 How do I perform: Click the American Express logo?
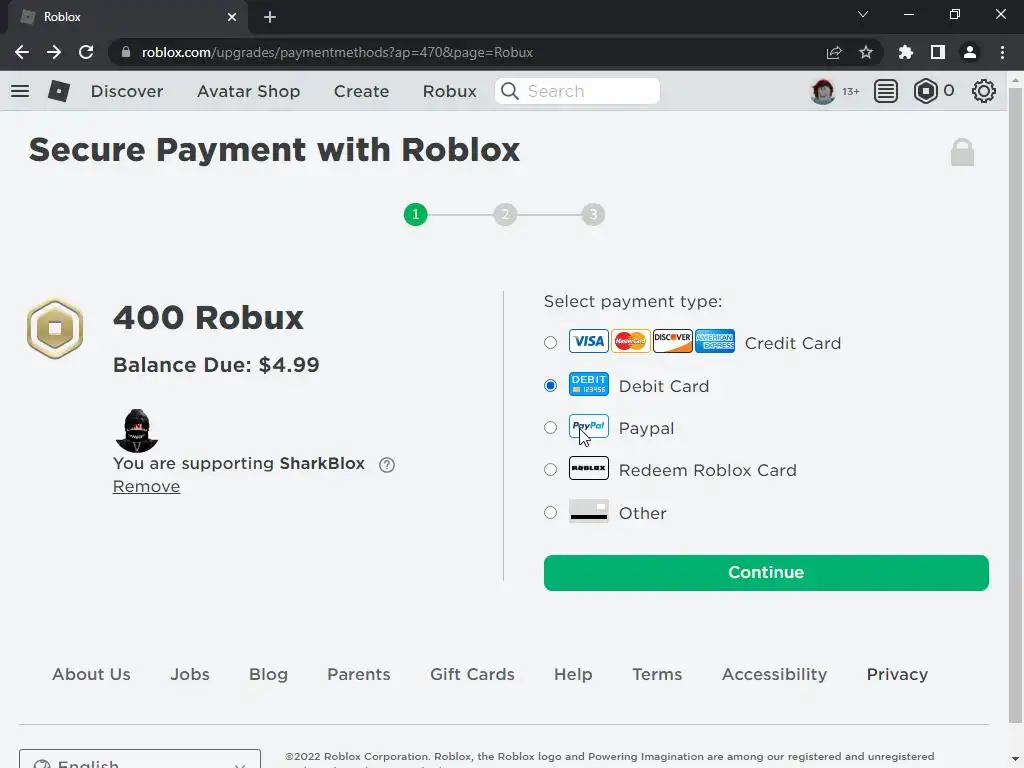[714, 341]
